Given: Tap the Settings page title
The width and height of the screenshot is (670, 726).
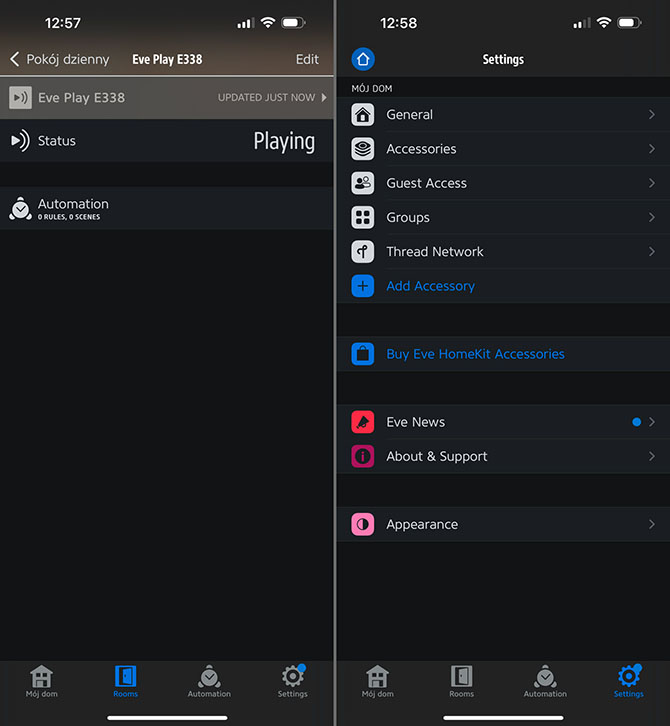Looking at the screenshot, I should (x=503, y=59).
